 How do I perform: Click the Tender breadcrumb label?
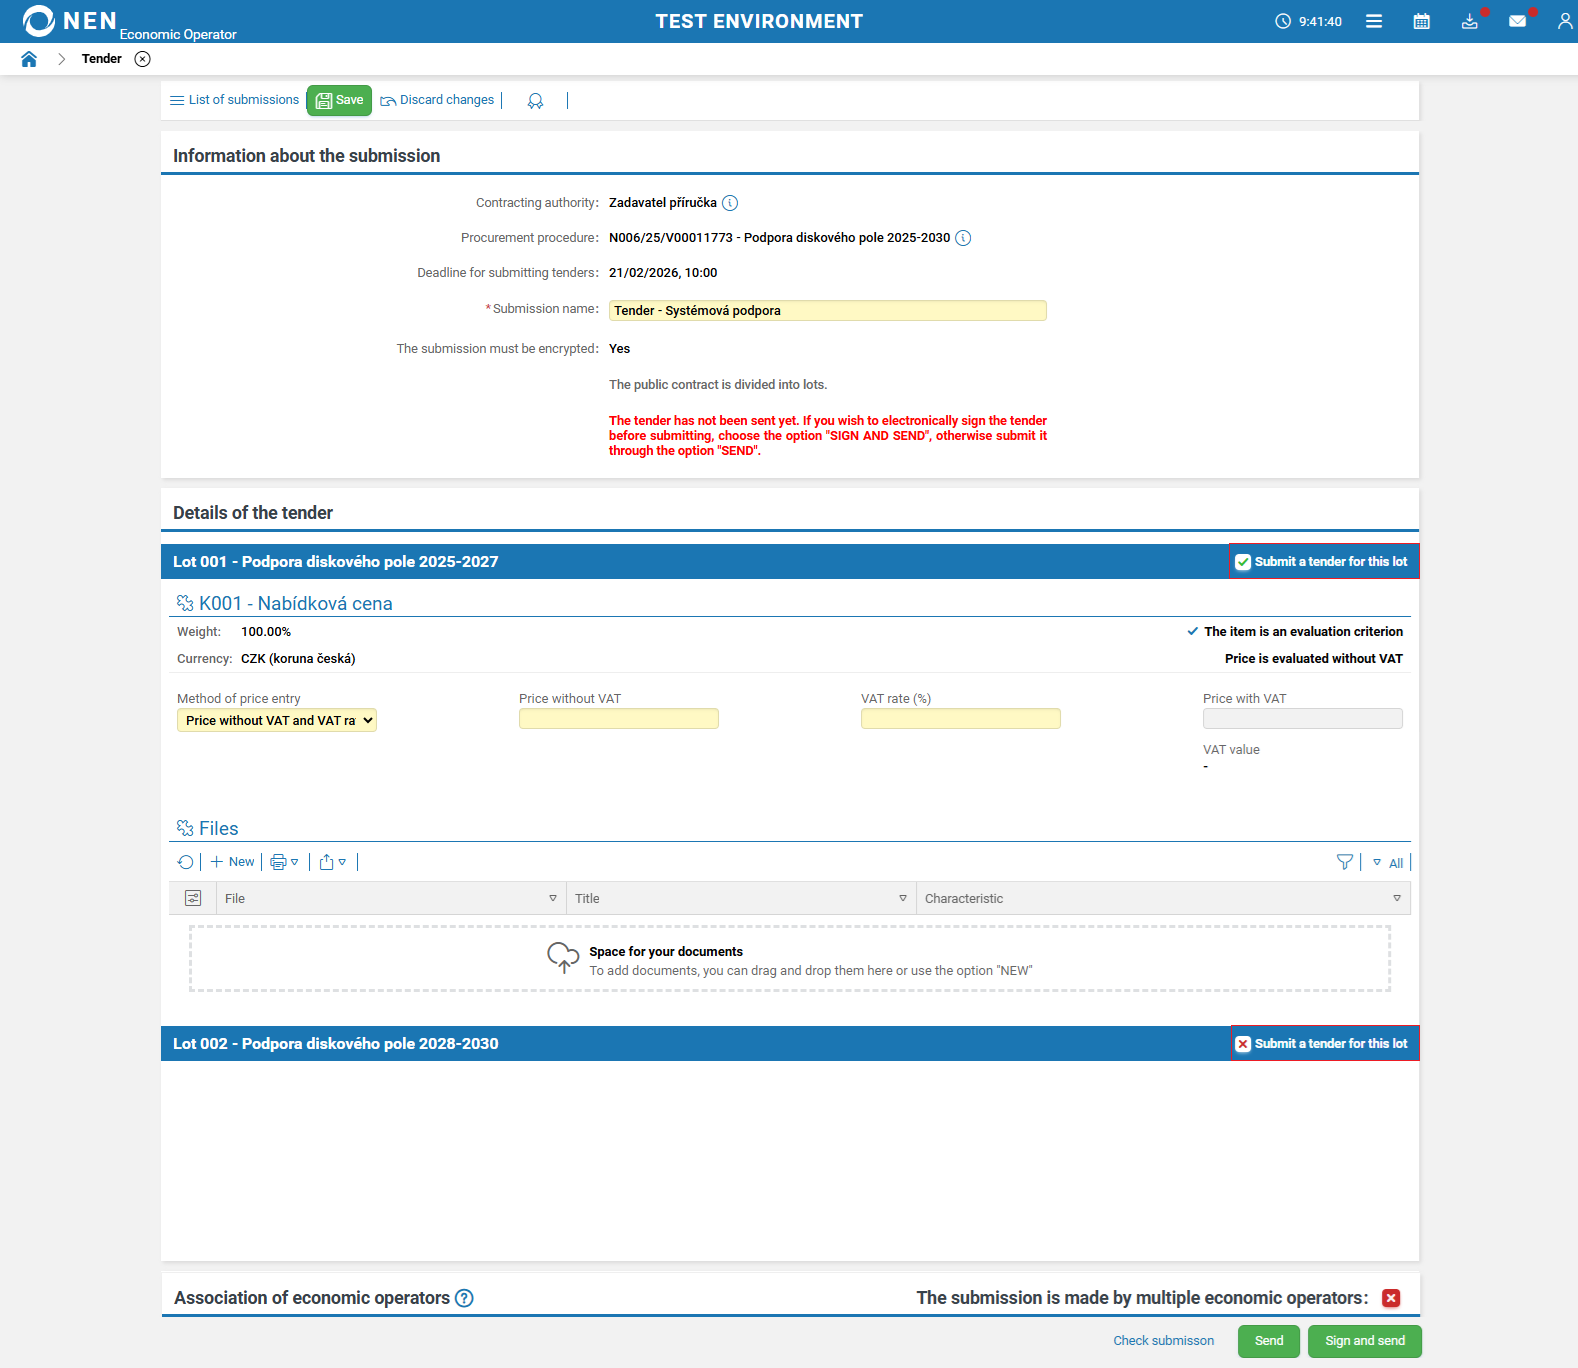tap(102, 59)
